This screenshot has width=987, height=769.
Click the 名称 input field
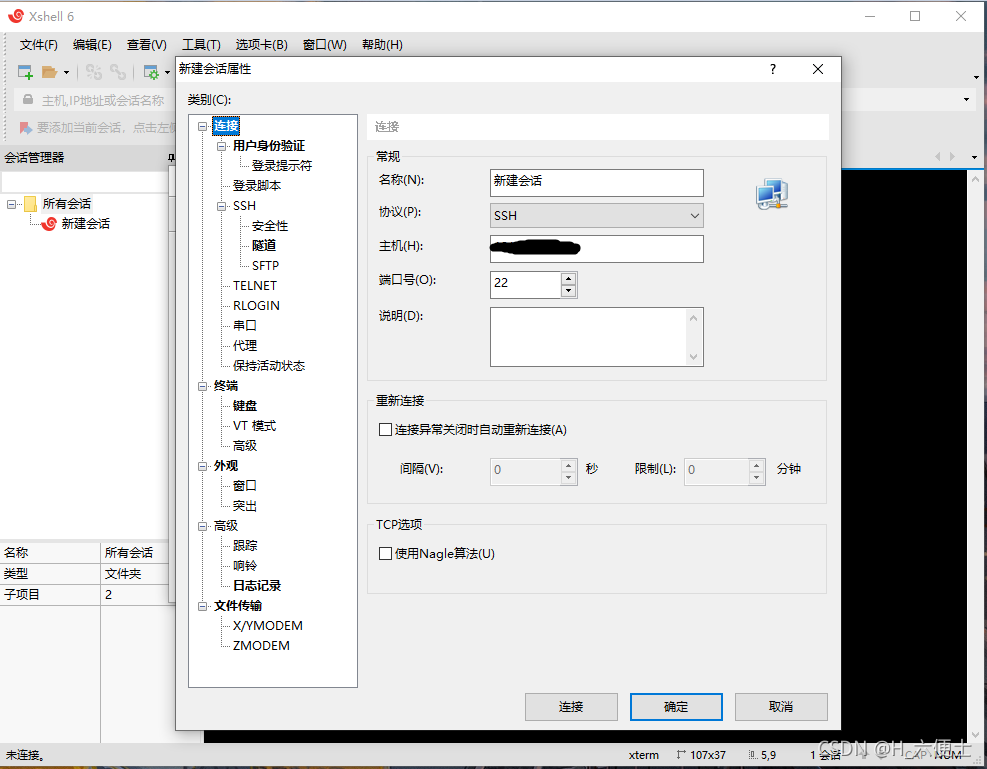596,182
